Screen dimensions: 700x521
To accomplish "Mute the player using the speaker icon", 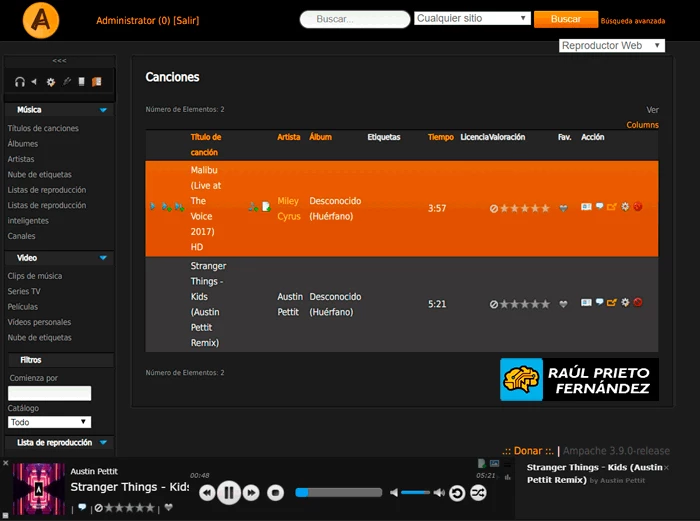I will (x=394, y=492).
